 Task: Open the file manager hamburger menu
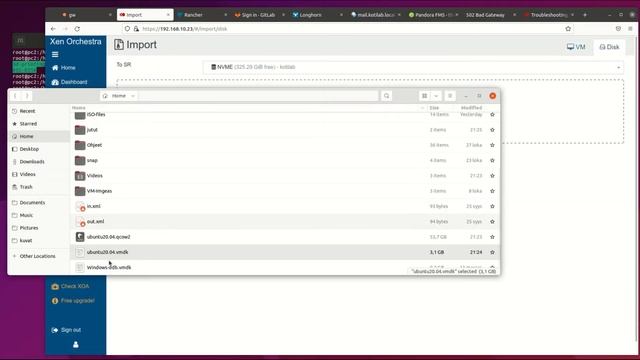coord(450,96)
